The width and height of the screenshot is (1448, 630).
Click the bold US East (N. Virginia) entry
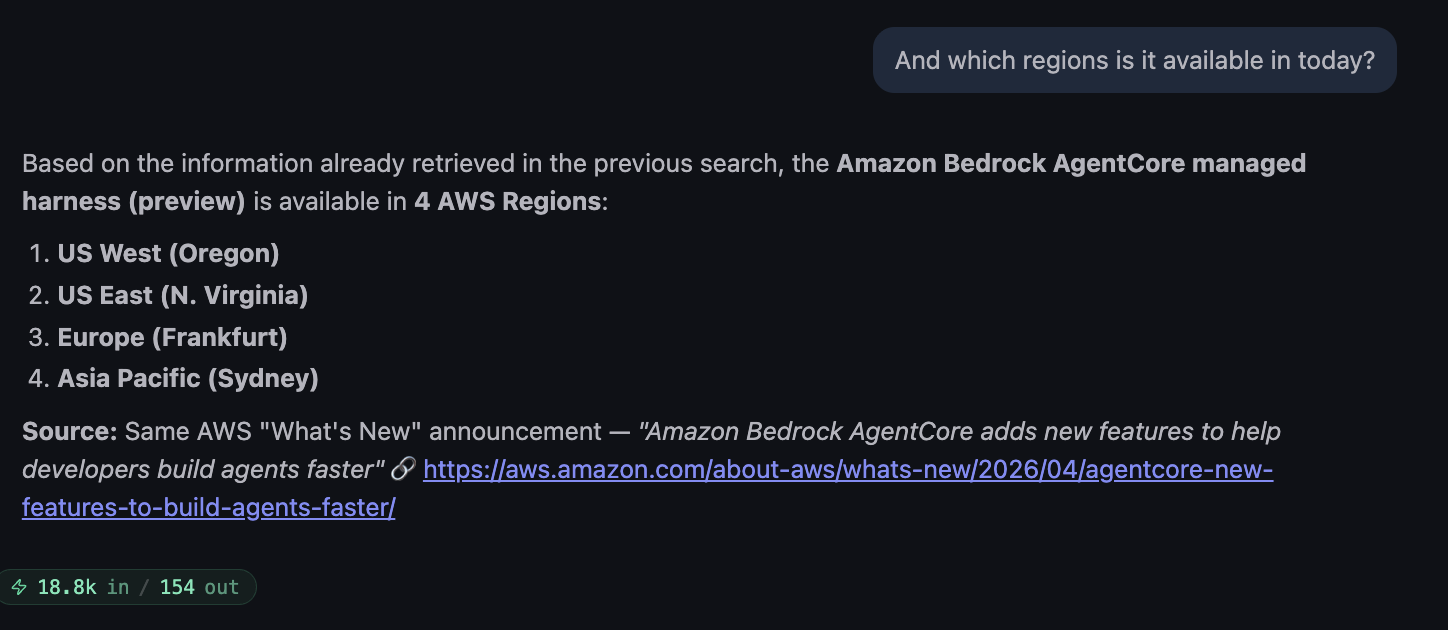pyautogui.click(x=183, y=295)
